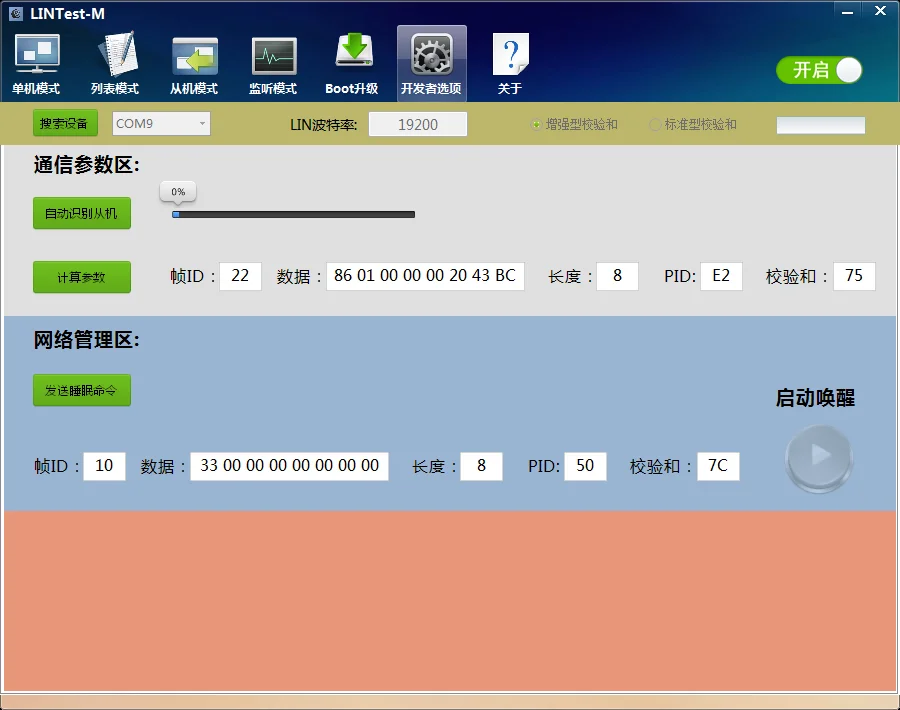The height and width of the screenshot is (710, 900).
Task: Click the LINTest-M title bar app icon
Action: (x=16, y=14)
